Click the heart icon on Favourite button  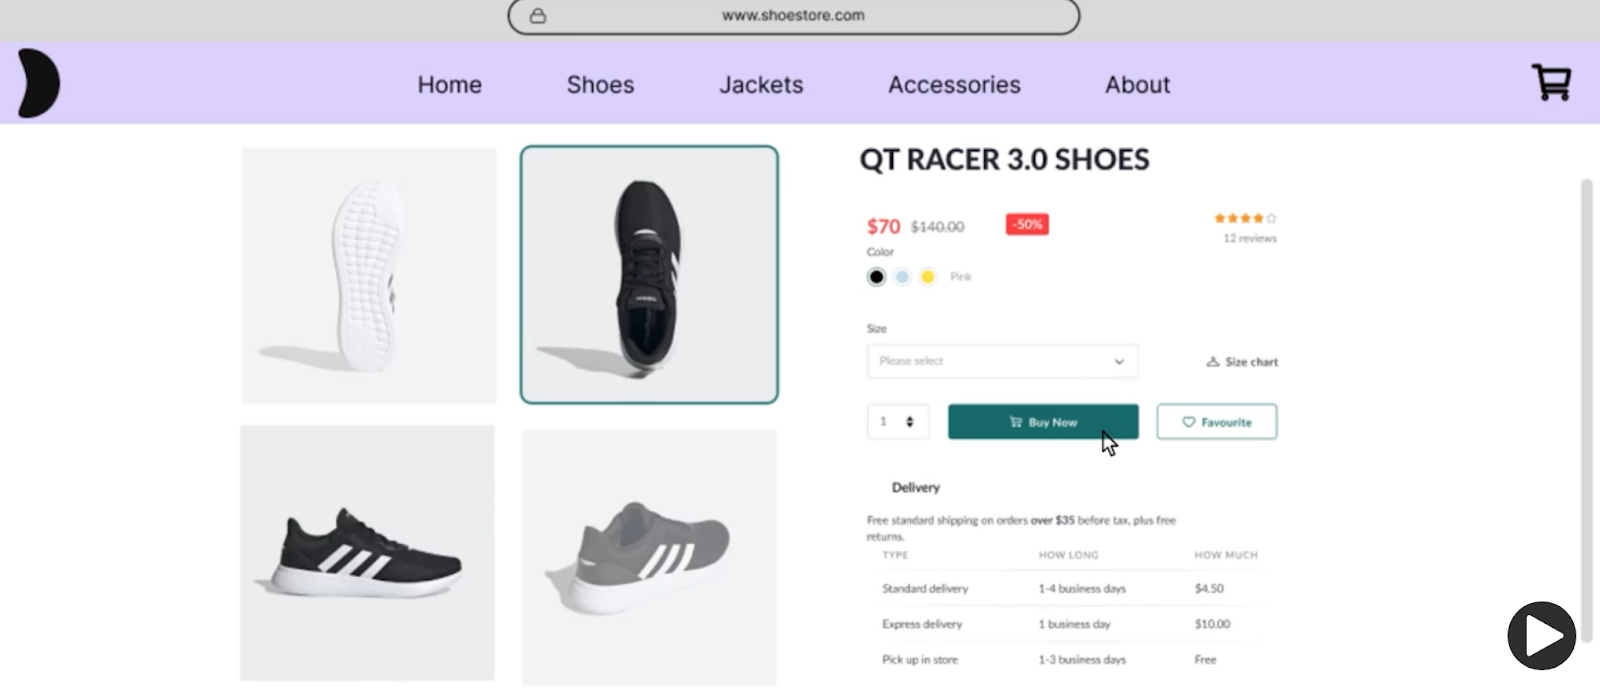click(1189, 421)
